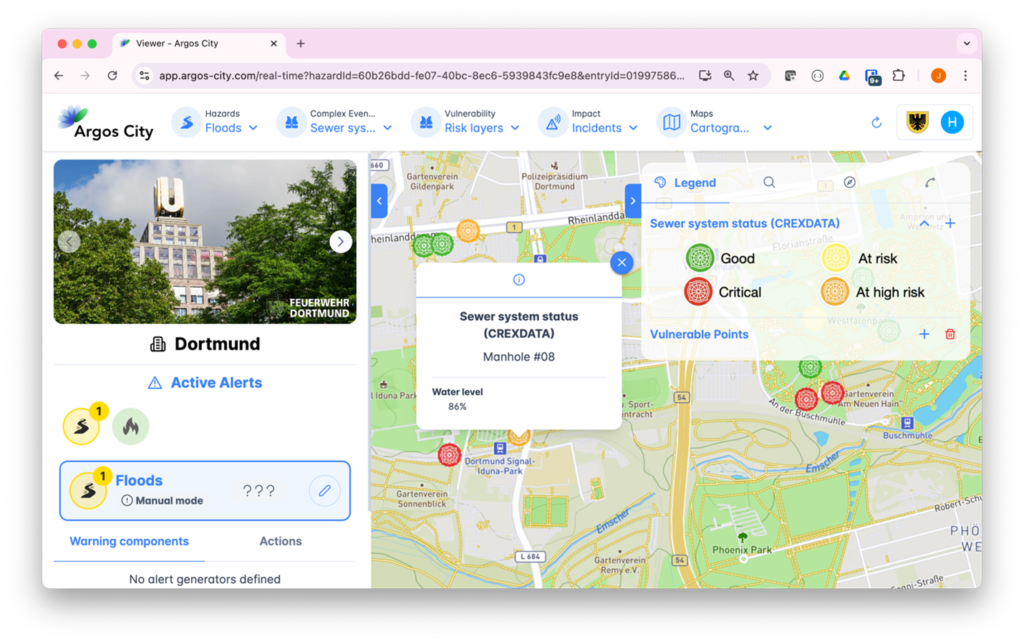Open the search tab in legend panel

(x=769, y=183)
